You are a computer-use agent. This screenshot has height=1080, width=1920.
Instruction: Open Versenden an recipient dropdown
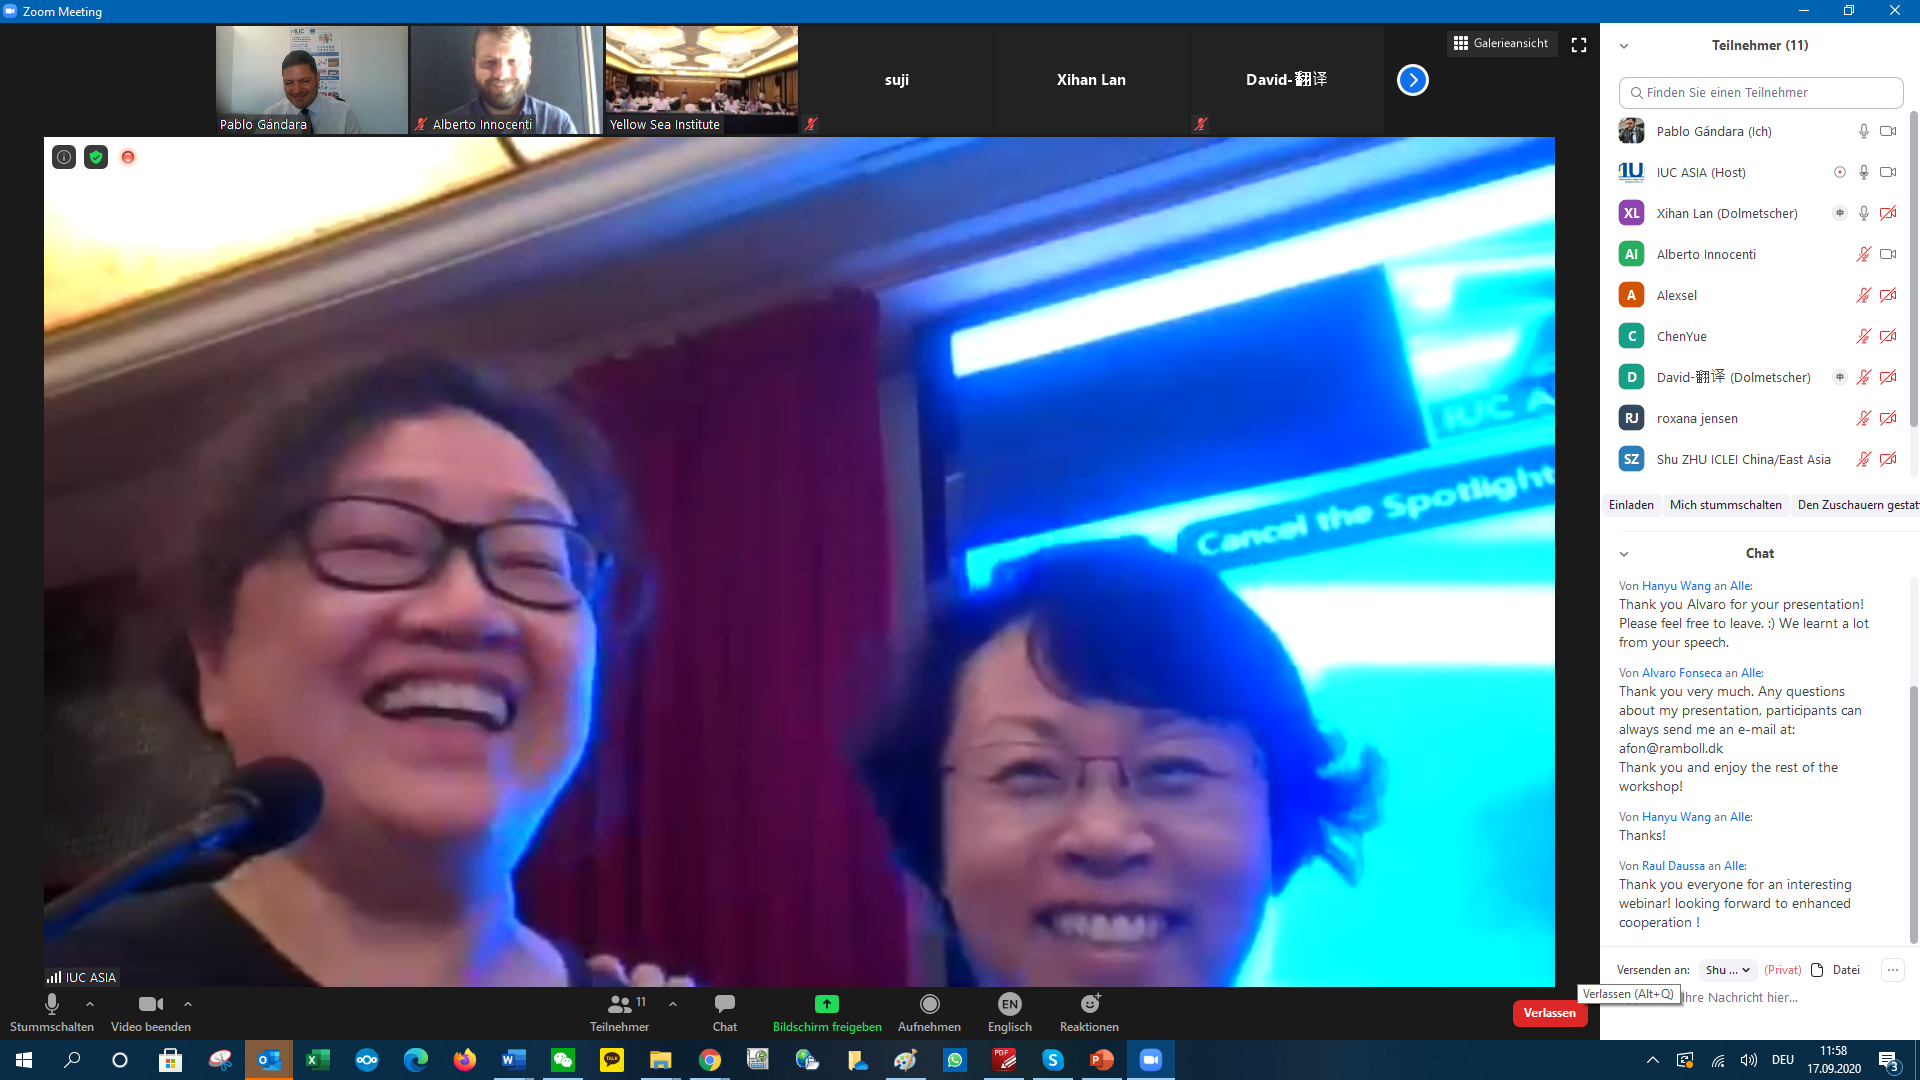[1727, 970]
